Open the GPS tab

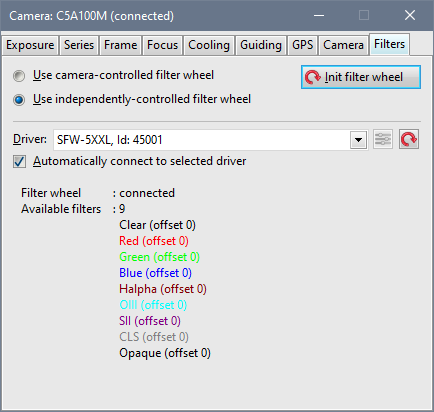point(303,45)
